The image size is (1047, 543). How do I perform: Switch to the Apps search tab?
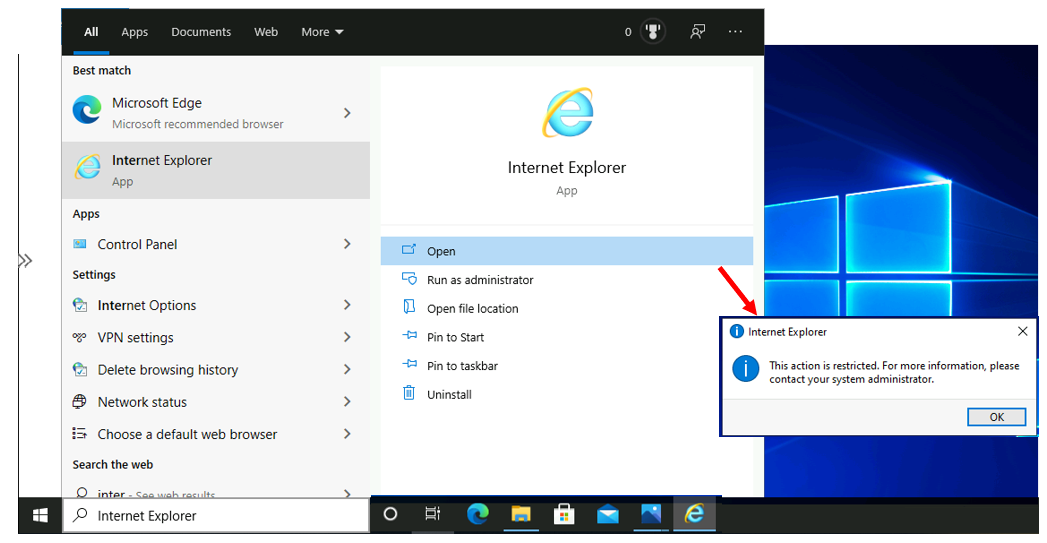click(134, 31)
